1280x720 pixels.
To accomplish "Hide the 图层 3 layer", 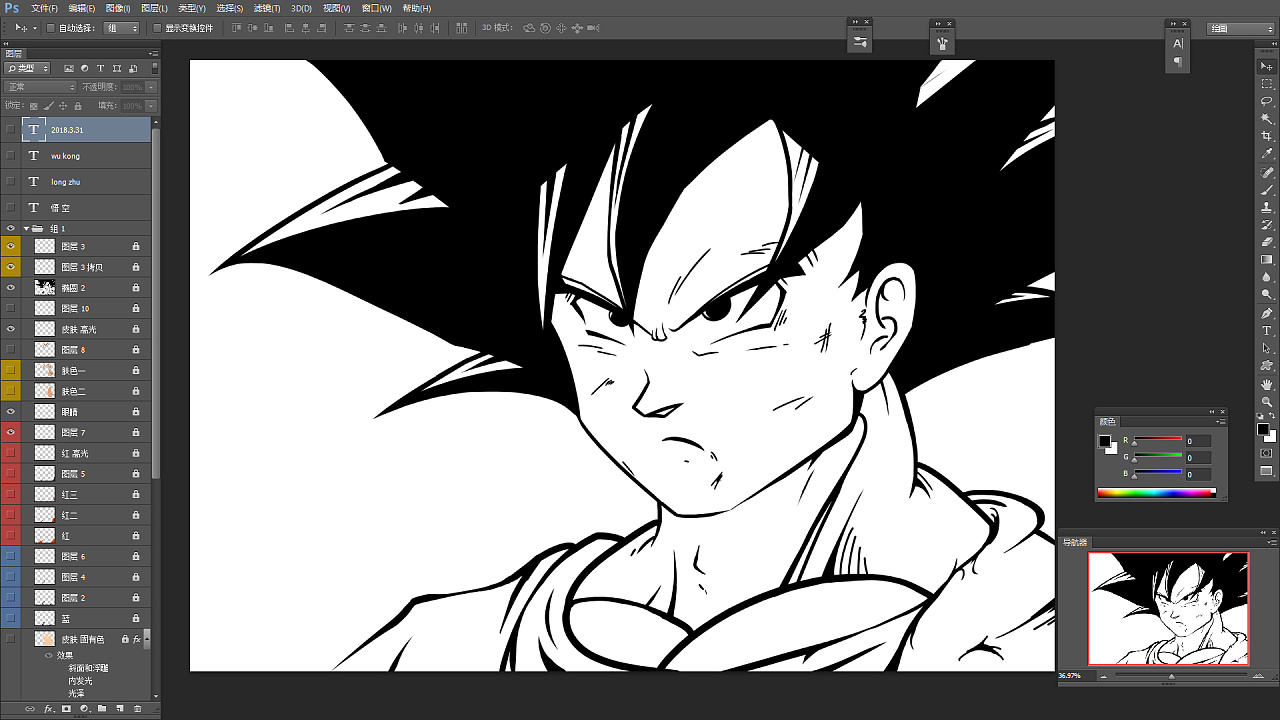I will (11, 246).
